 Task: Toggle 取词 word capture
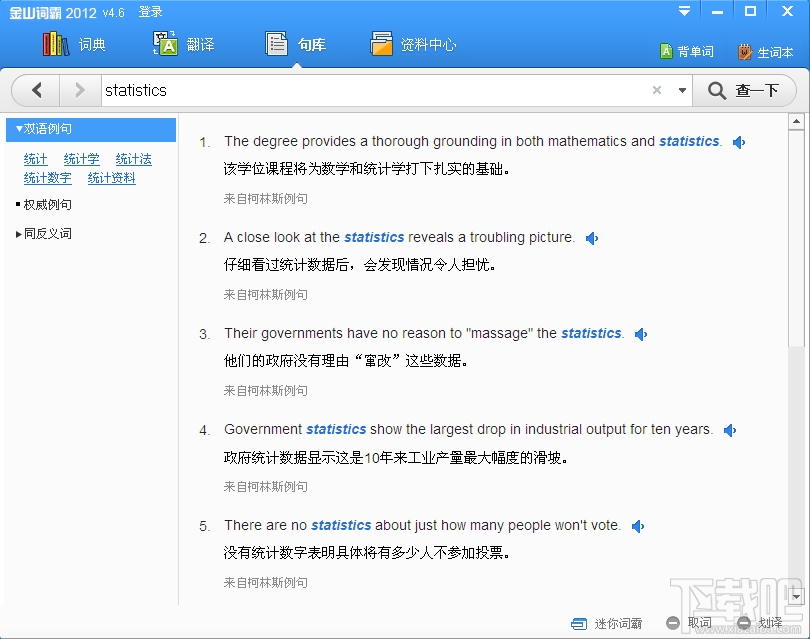pos(689,623)
